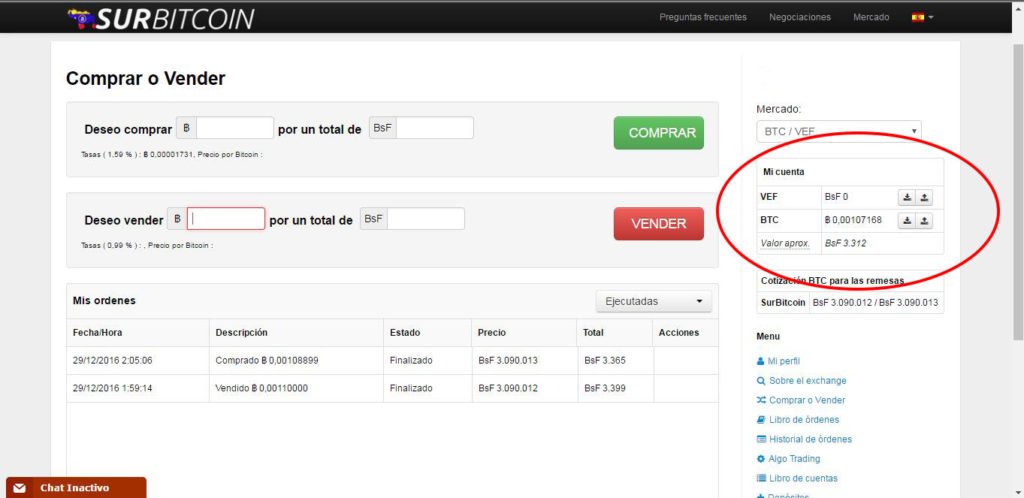This screenshot has height=498, width=1024.
Task: Focus the buy total BsF field
Action: point(434,128)
